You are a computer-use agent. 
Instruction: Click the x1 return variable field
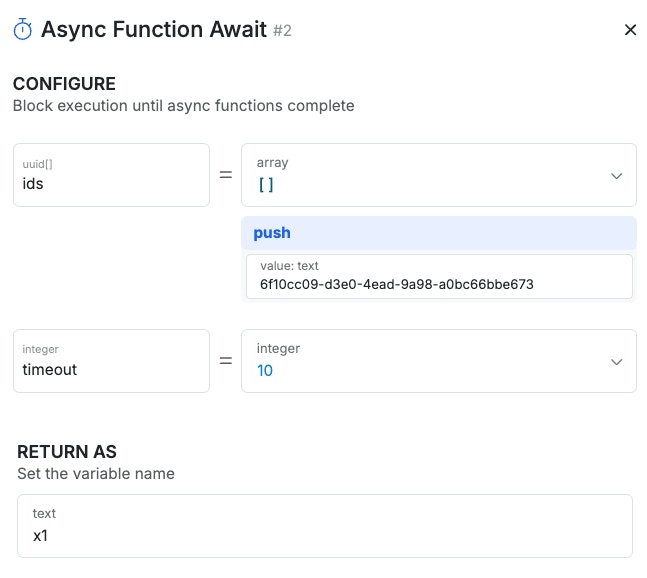(324, 535)
